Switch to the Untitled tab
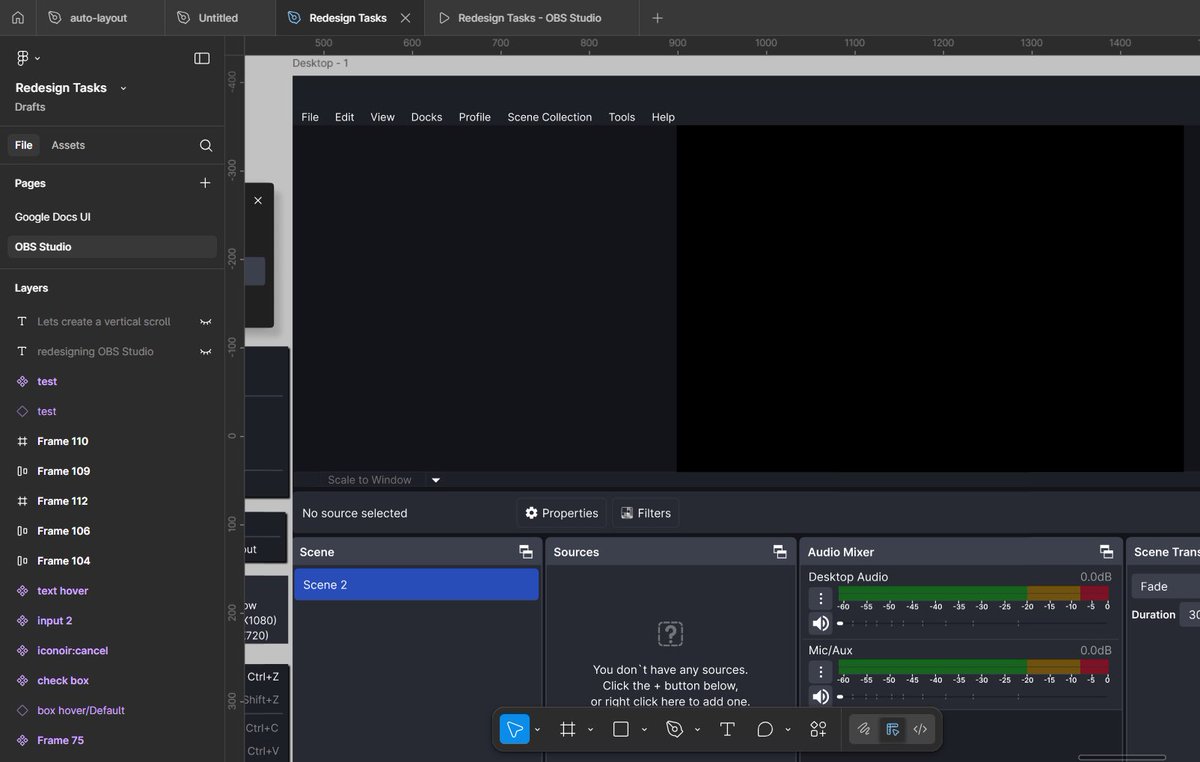The width and height of the screenshot is (1200, 762). point(218,18)
